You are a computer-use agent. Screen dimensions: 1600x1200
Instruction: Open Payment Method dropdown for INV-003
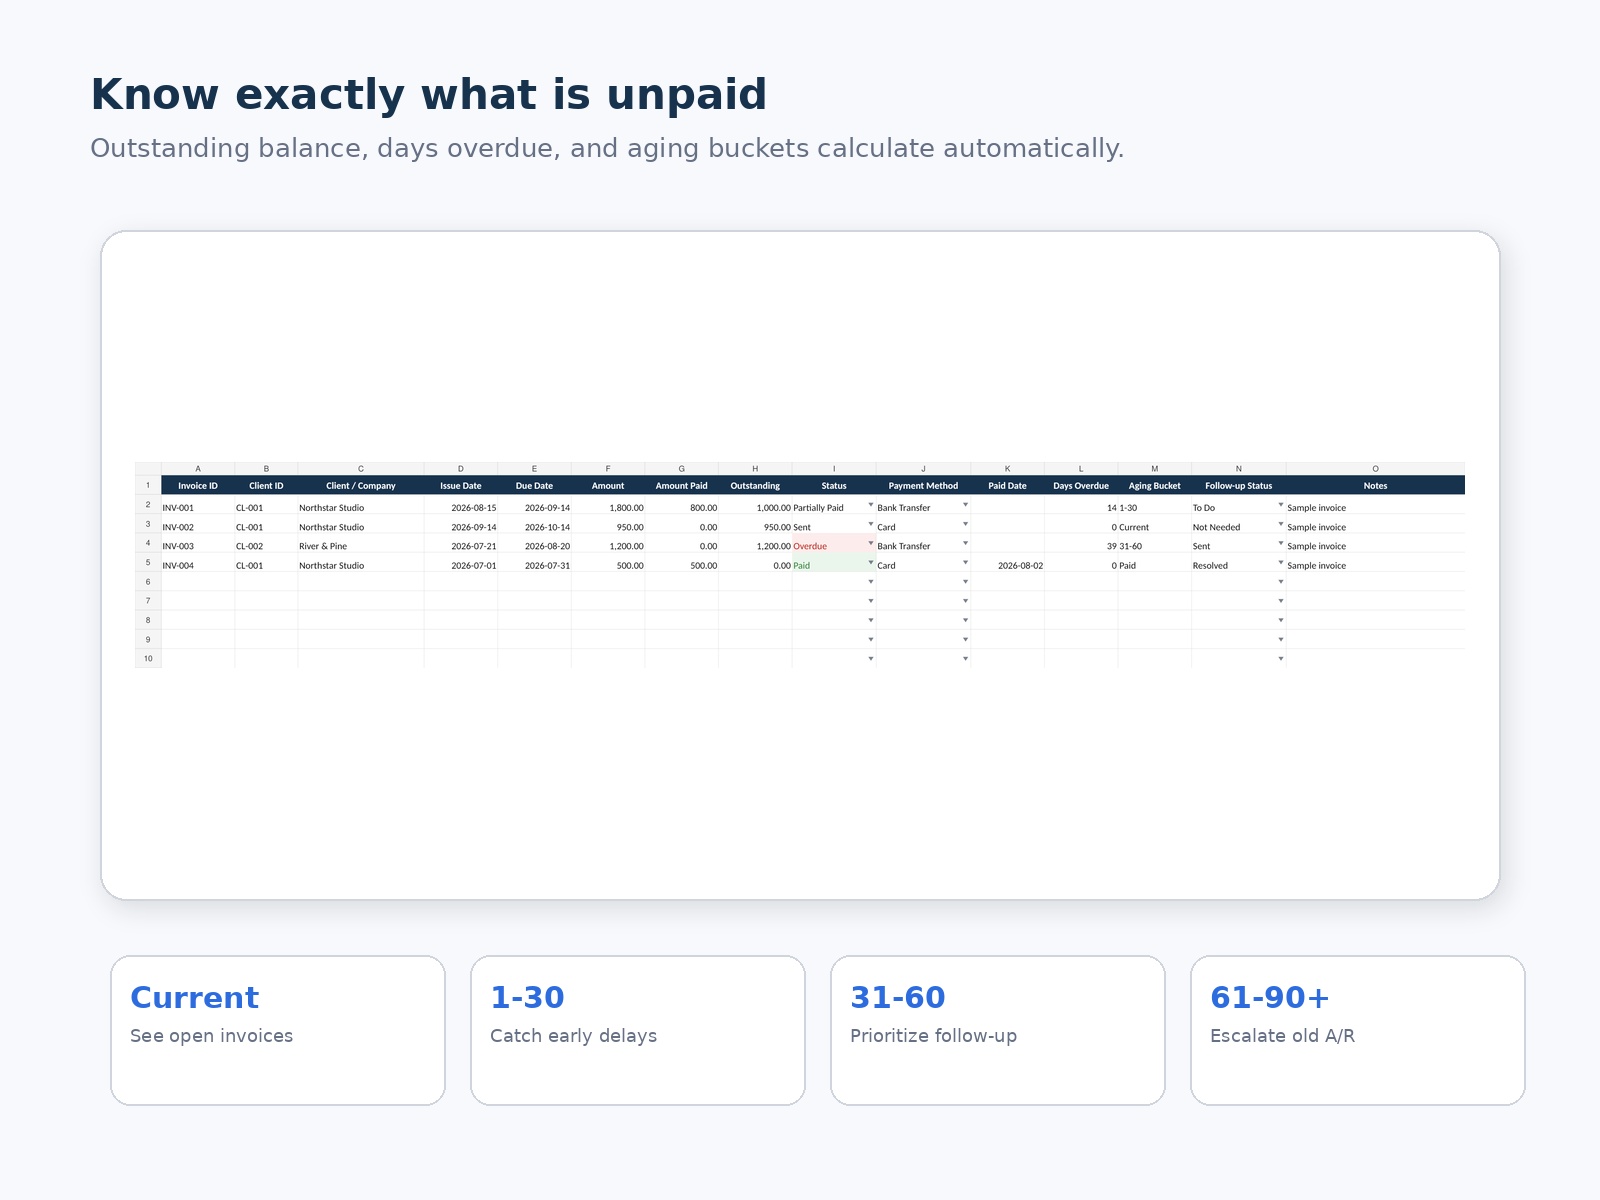(x=965, y=543)
